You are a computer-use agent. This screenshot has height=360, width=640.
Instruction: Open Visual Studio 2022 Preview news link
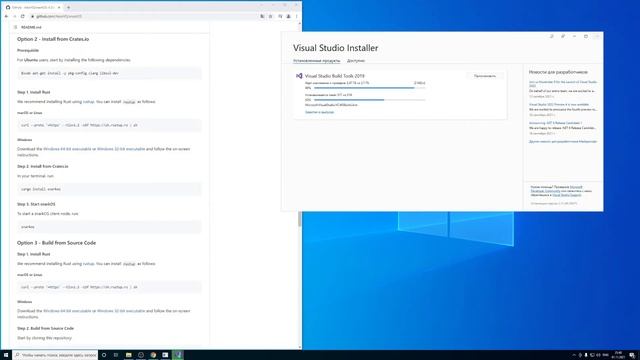pos(559,105)
